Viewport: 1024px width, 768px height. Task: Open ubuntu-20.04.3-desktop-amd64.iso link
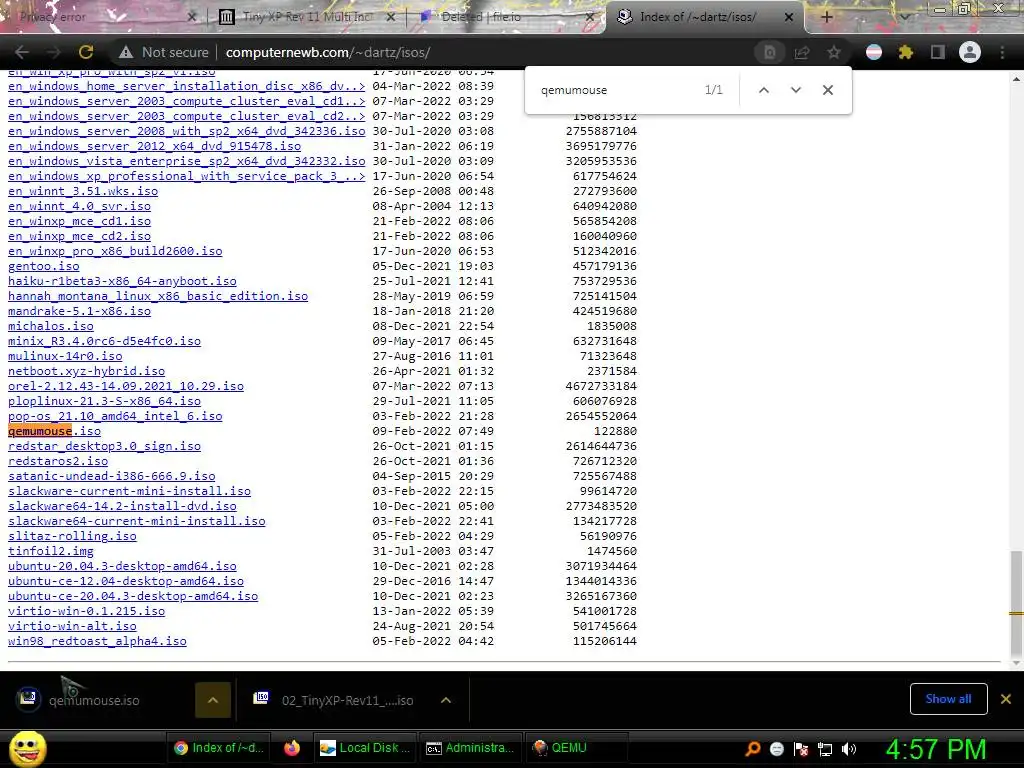[122, 566]
